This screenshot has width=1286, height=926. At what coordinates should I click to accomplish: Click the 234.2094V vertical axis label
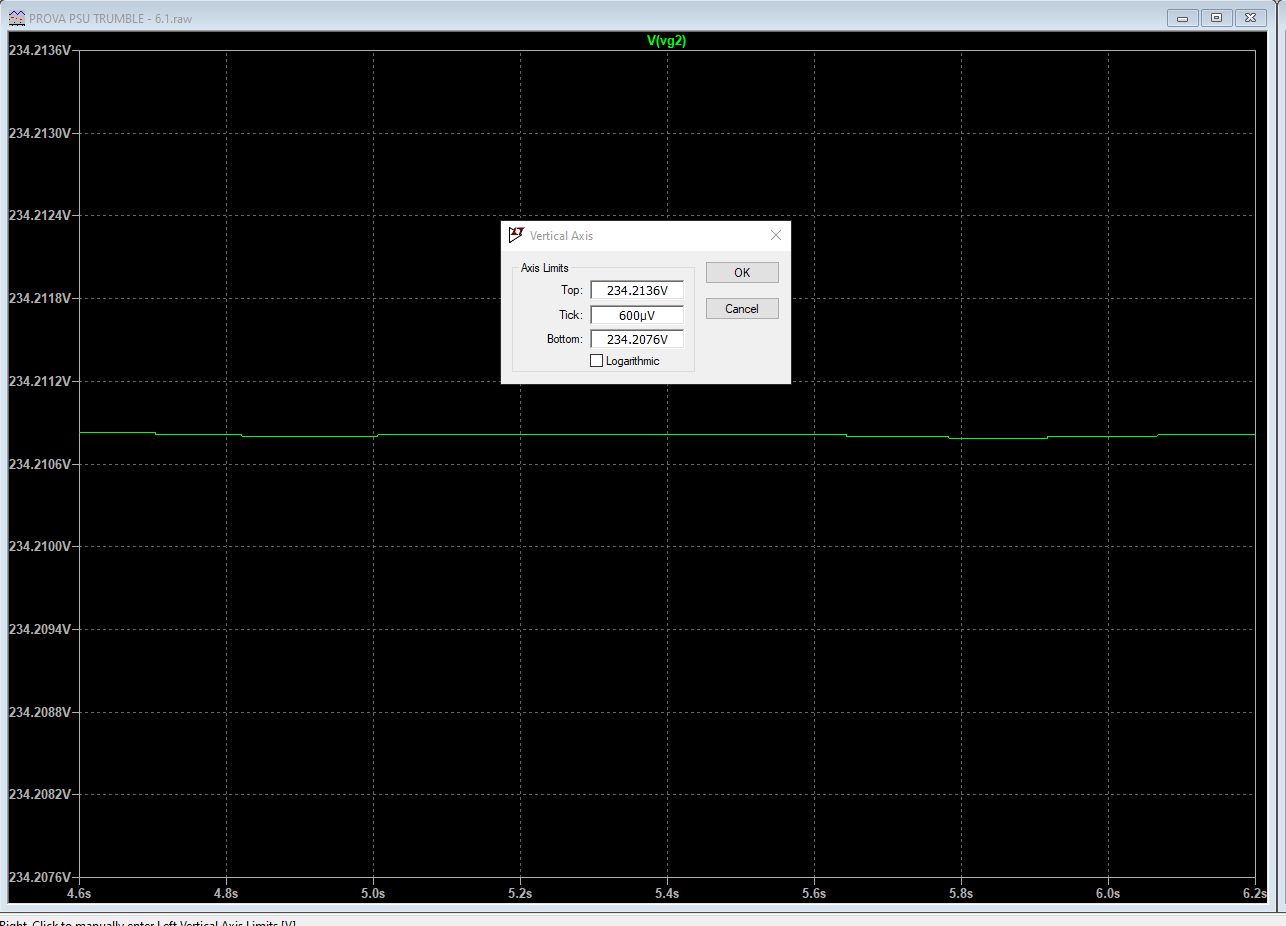point(40,629)
